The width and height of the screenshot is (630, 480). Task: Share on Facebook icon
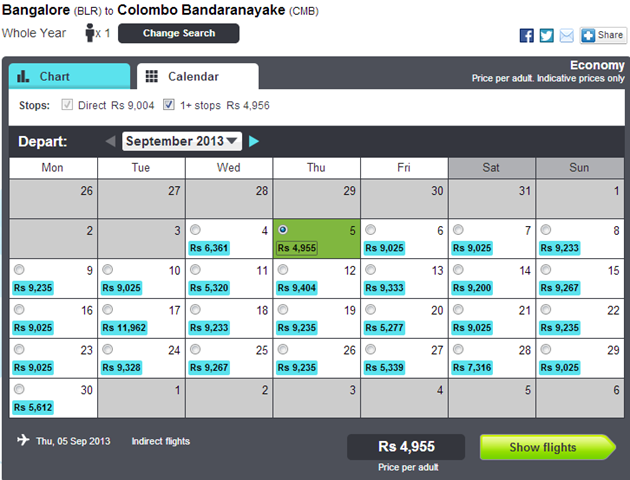[x=527, y=35]
